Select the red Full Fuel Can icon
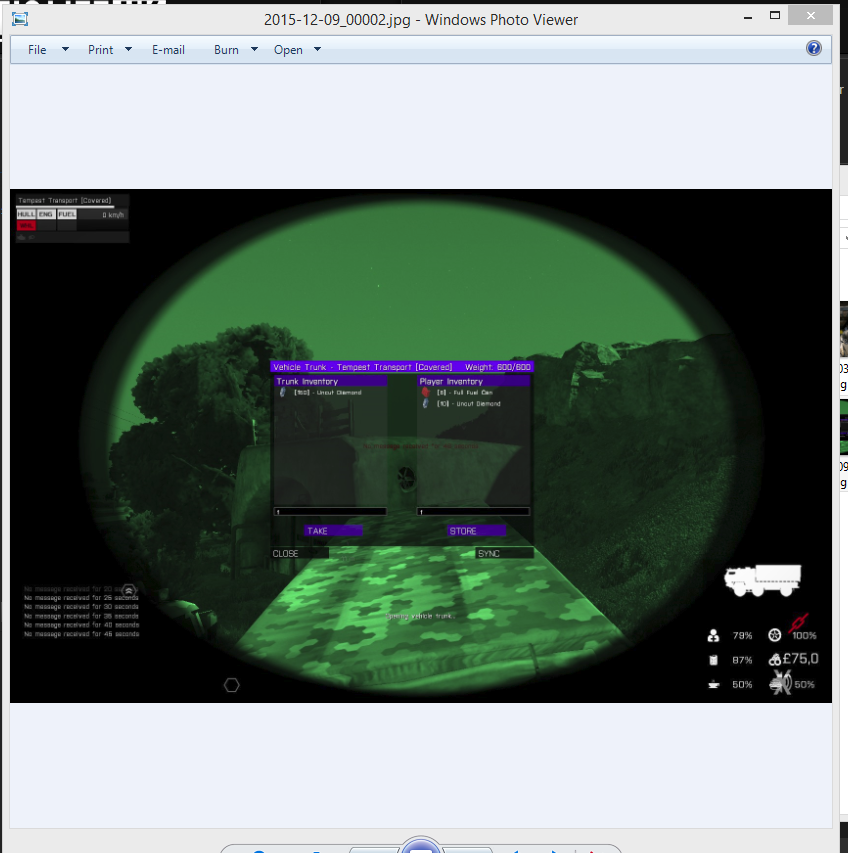 pos(425,392)
